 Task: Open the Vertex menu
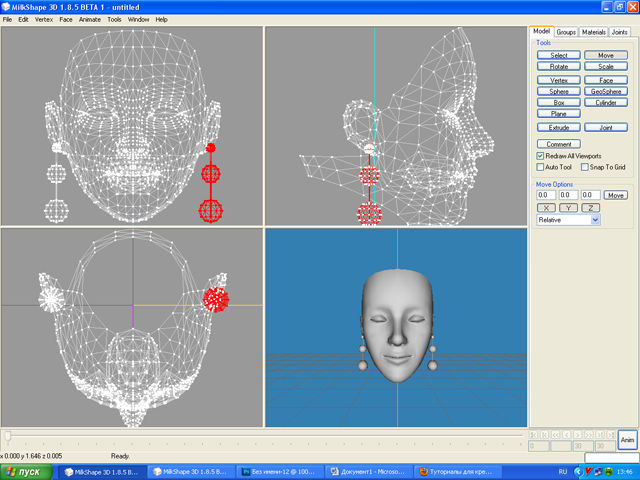click(x=44, y=19)
